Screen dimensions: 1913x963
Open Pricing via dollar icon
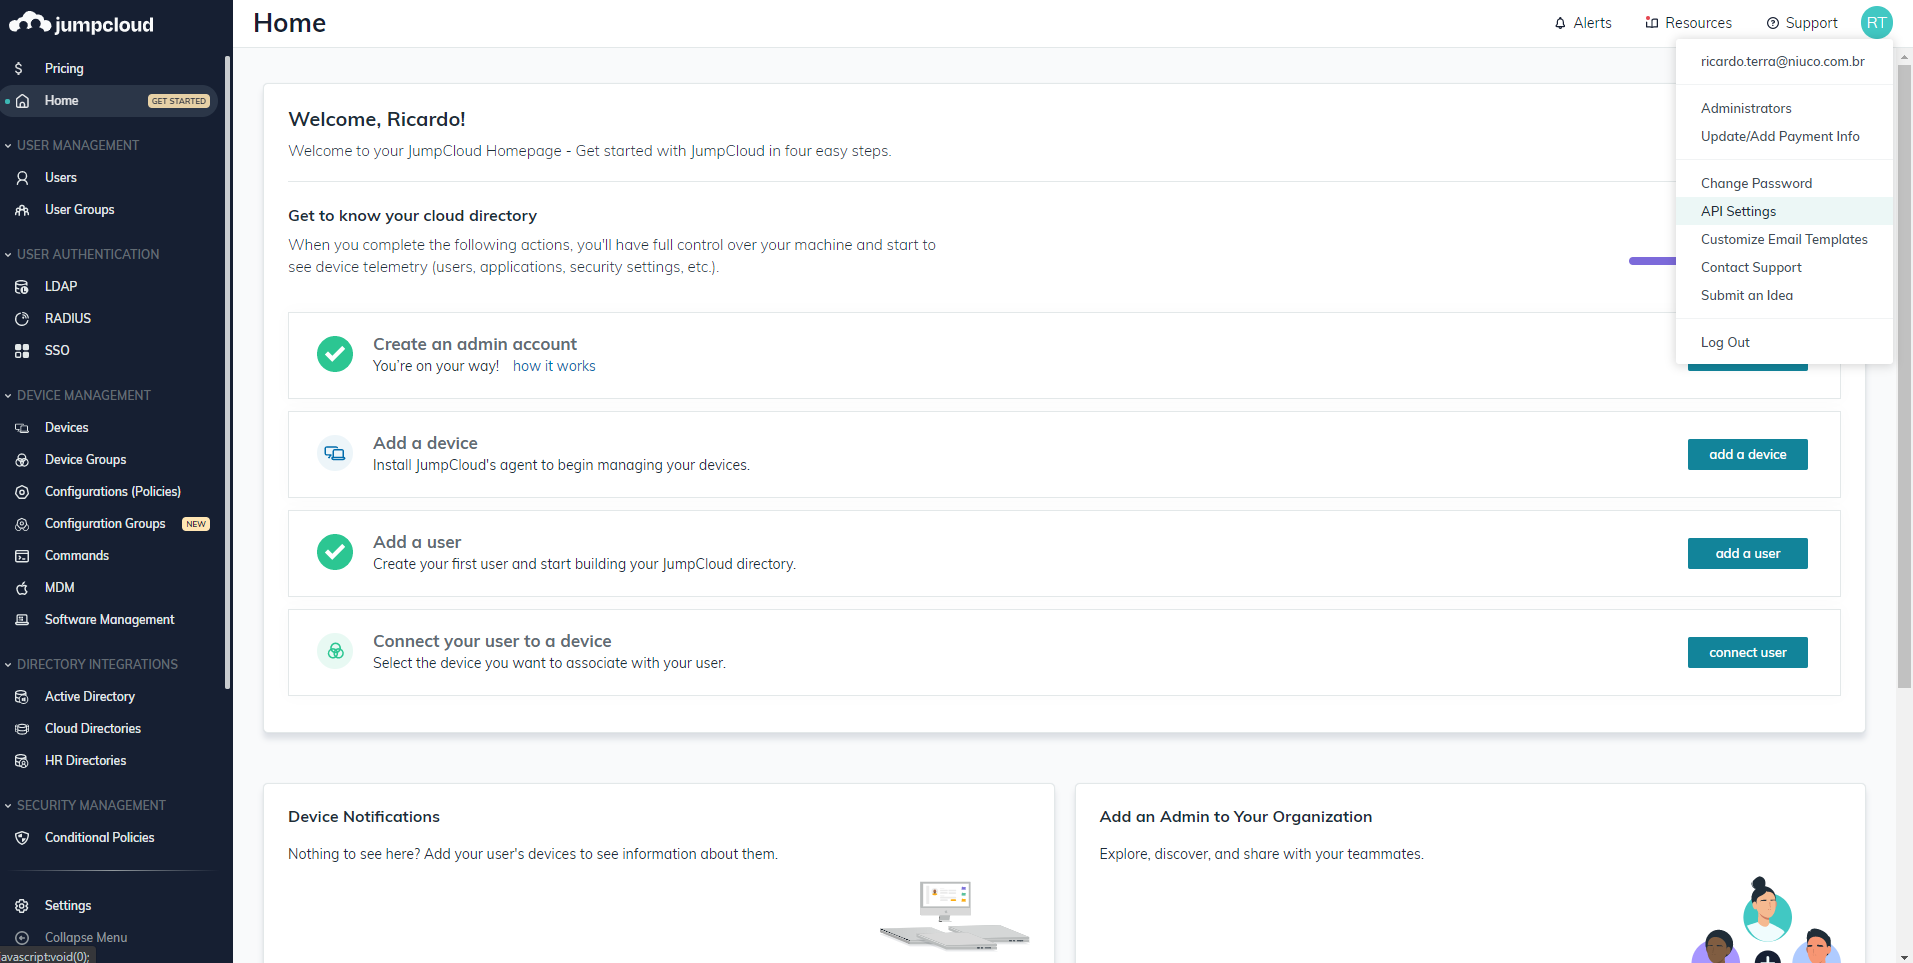(19, 69)
